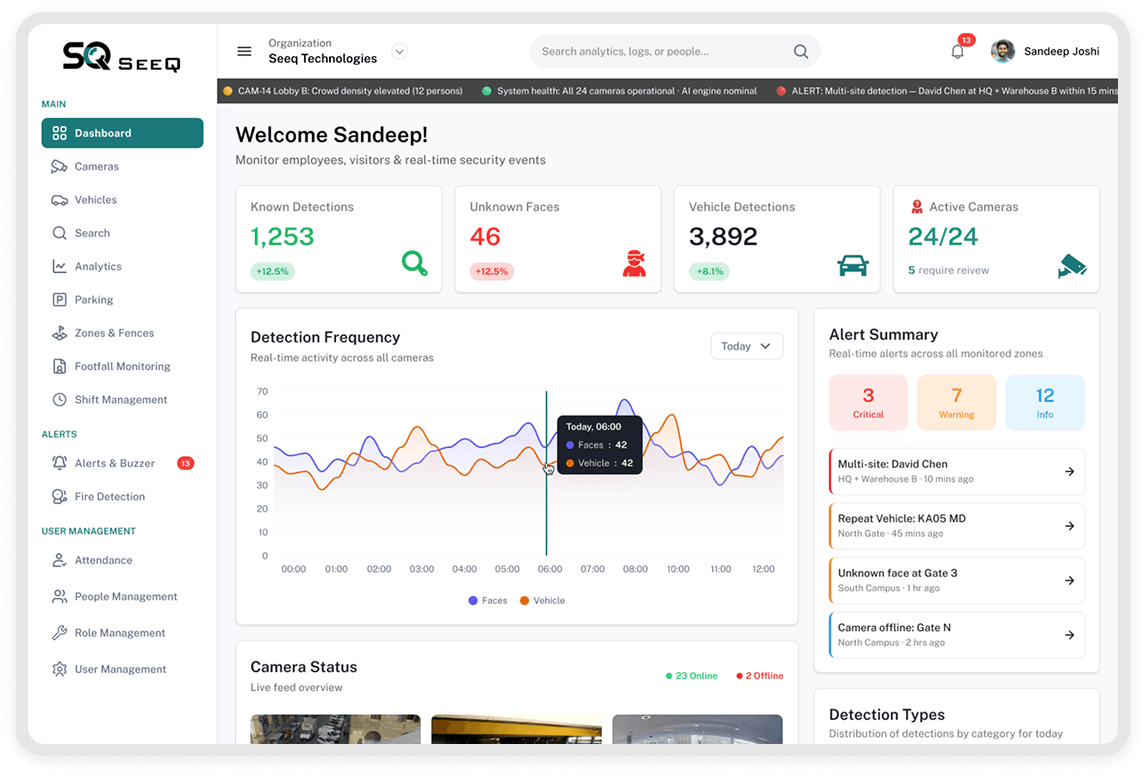
Task: Open the hamburger menu icon
Action: (x=244, y=51)
